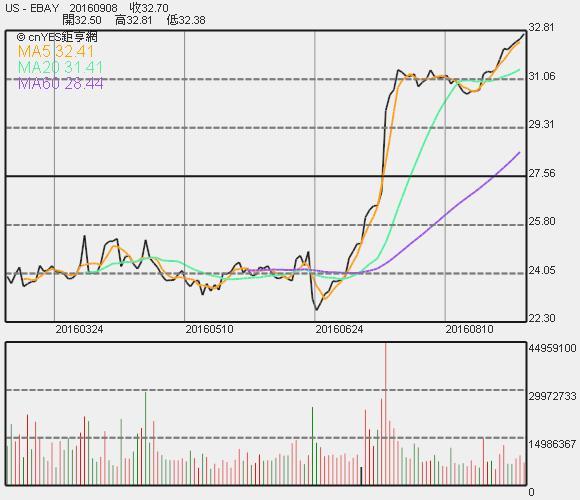Click the 32.81 top price axis label

tap(542, 27)
